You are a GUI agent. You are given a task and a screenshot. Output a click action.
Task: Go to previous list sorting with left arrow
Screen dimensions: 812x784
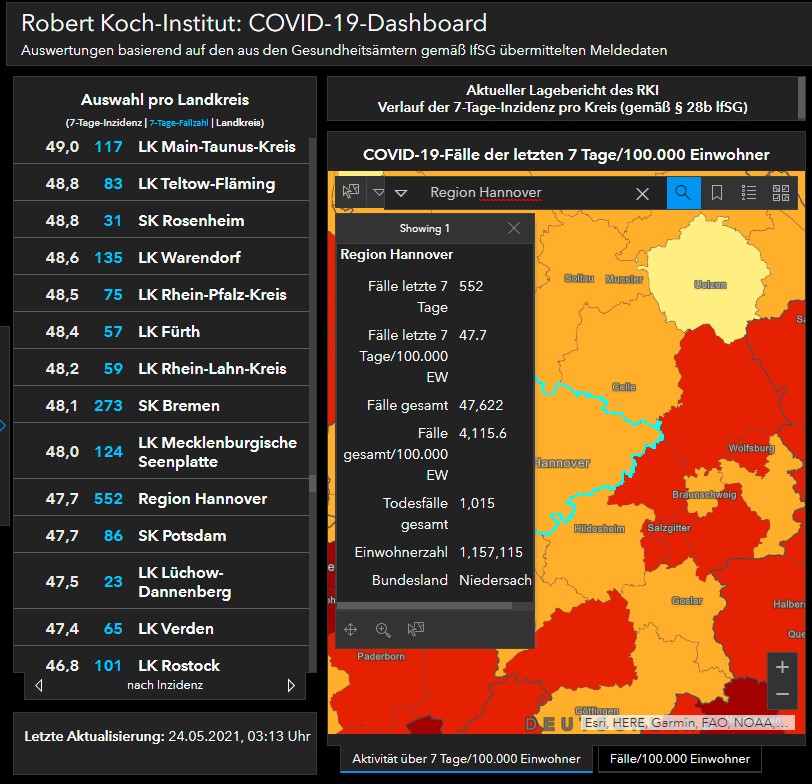coord(39,686)
